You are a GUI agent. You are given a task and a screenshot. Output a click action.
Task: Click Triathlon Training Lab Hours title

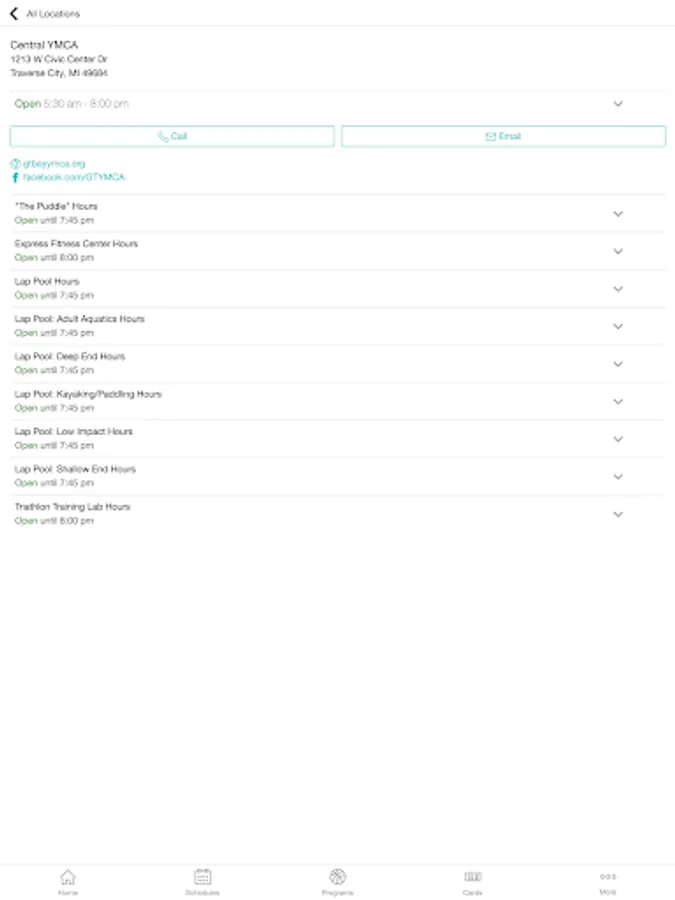point(72,507)
